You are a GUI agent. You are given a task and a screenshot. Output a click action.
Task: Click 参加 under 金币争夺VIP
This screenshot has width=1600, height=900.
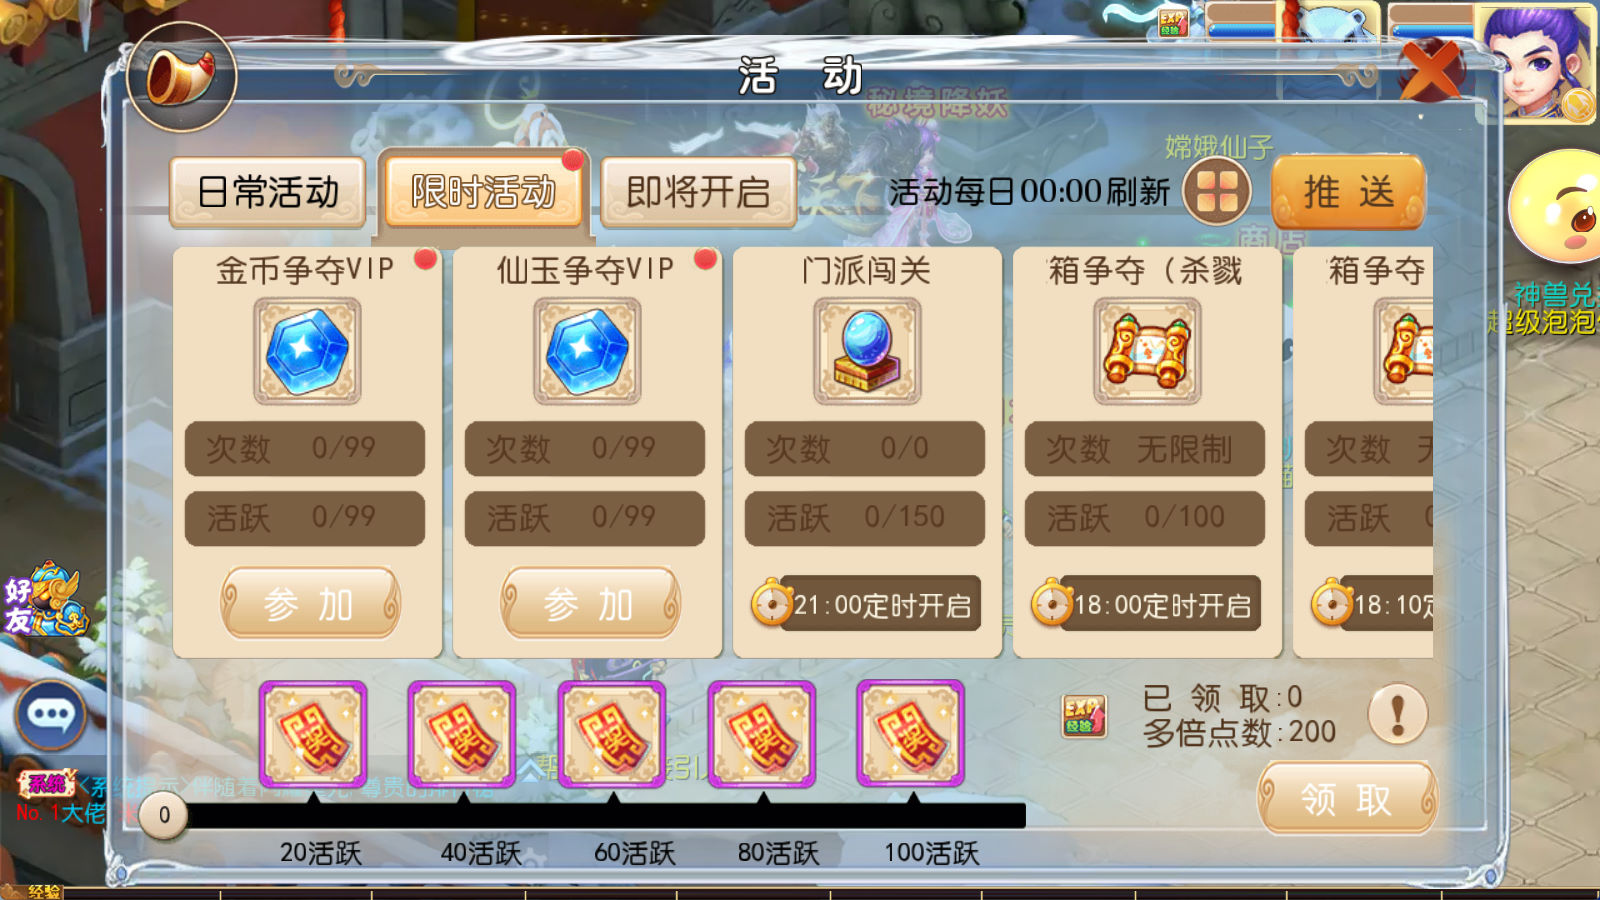310,603
